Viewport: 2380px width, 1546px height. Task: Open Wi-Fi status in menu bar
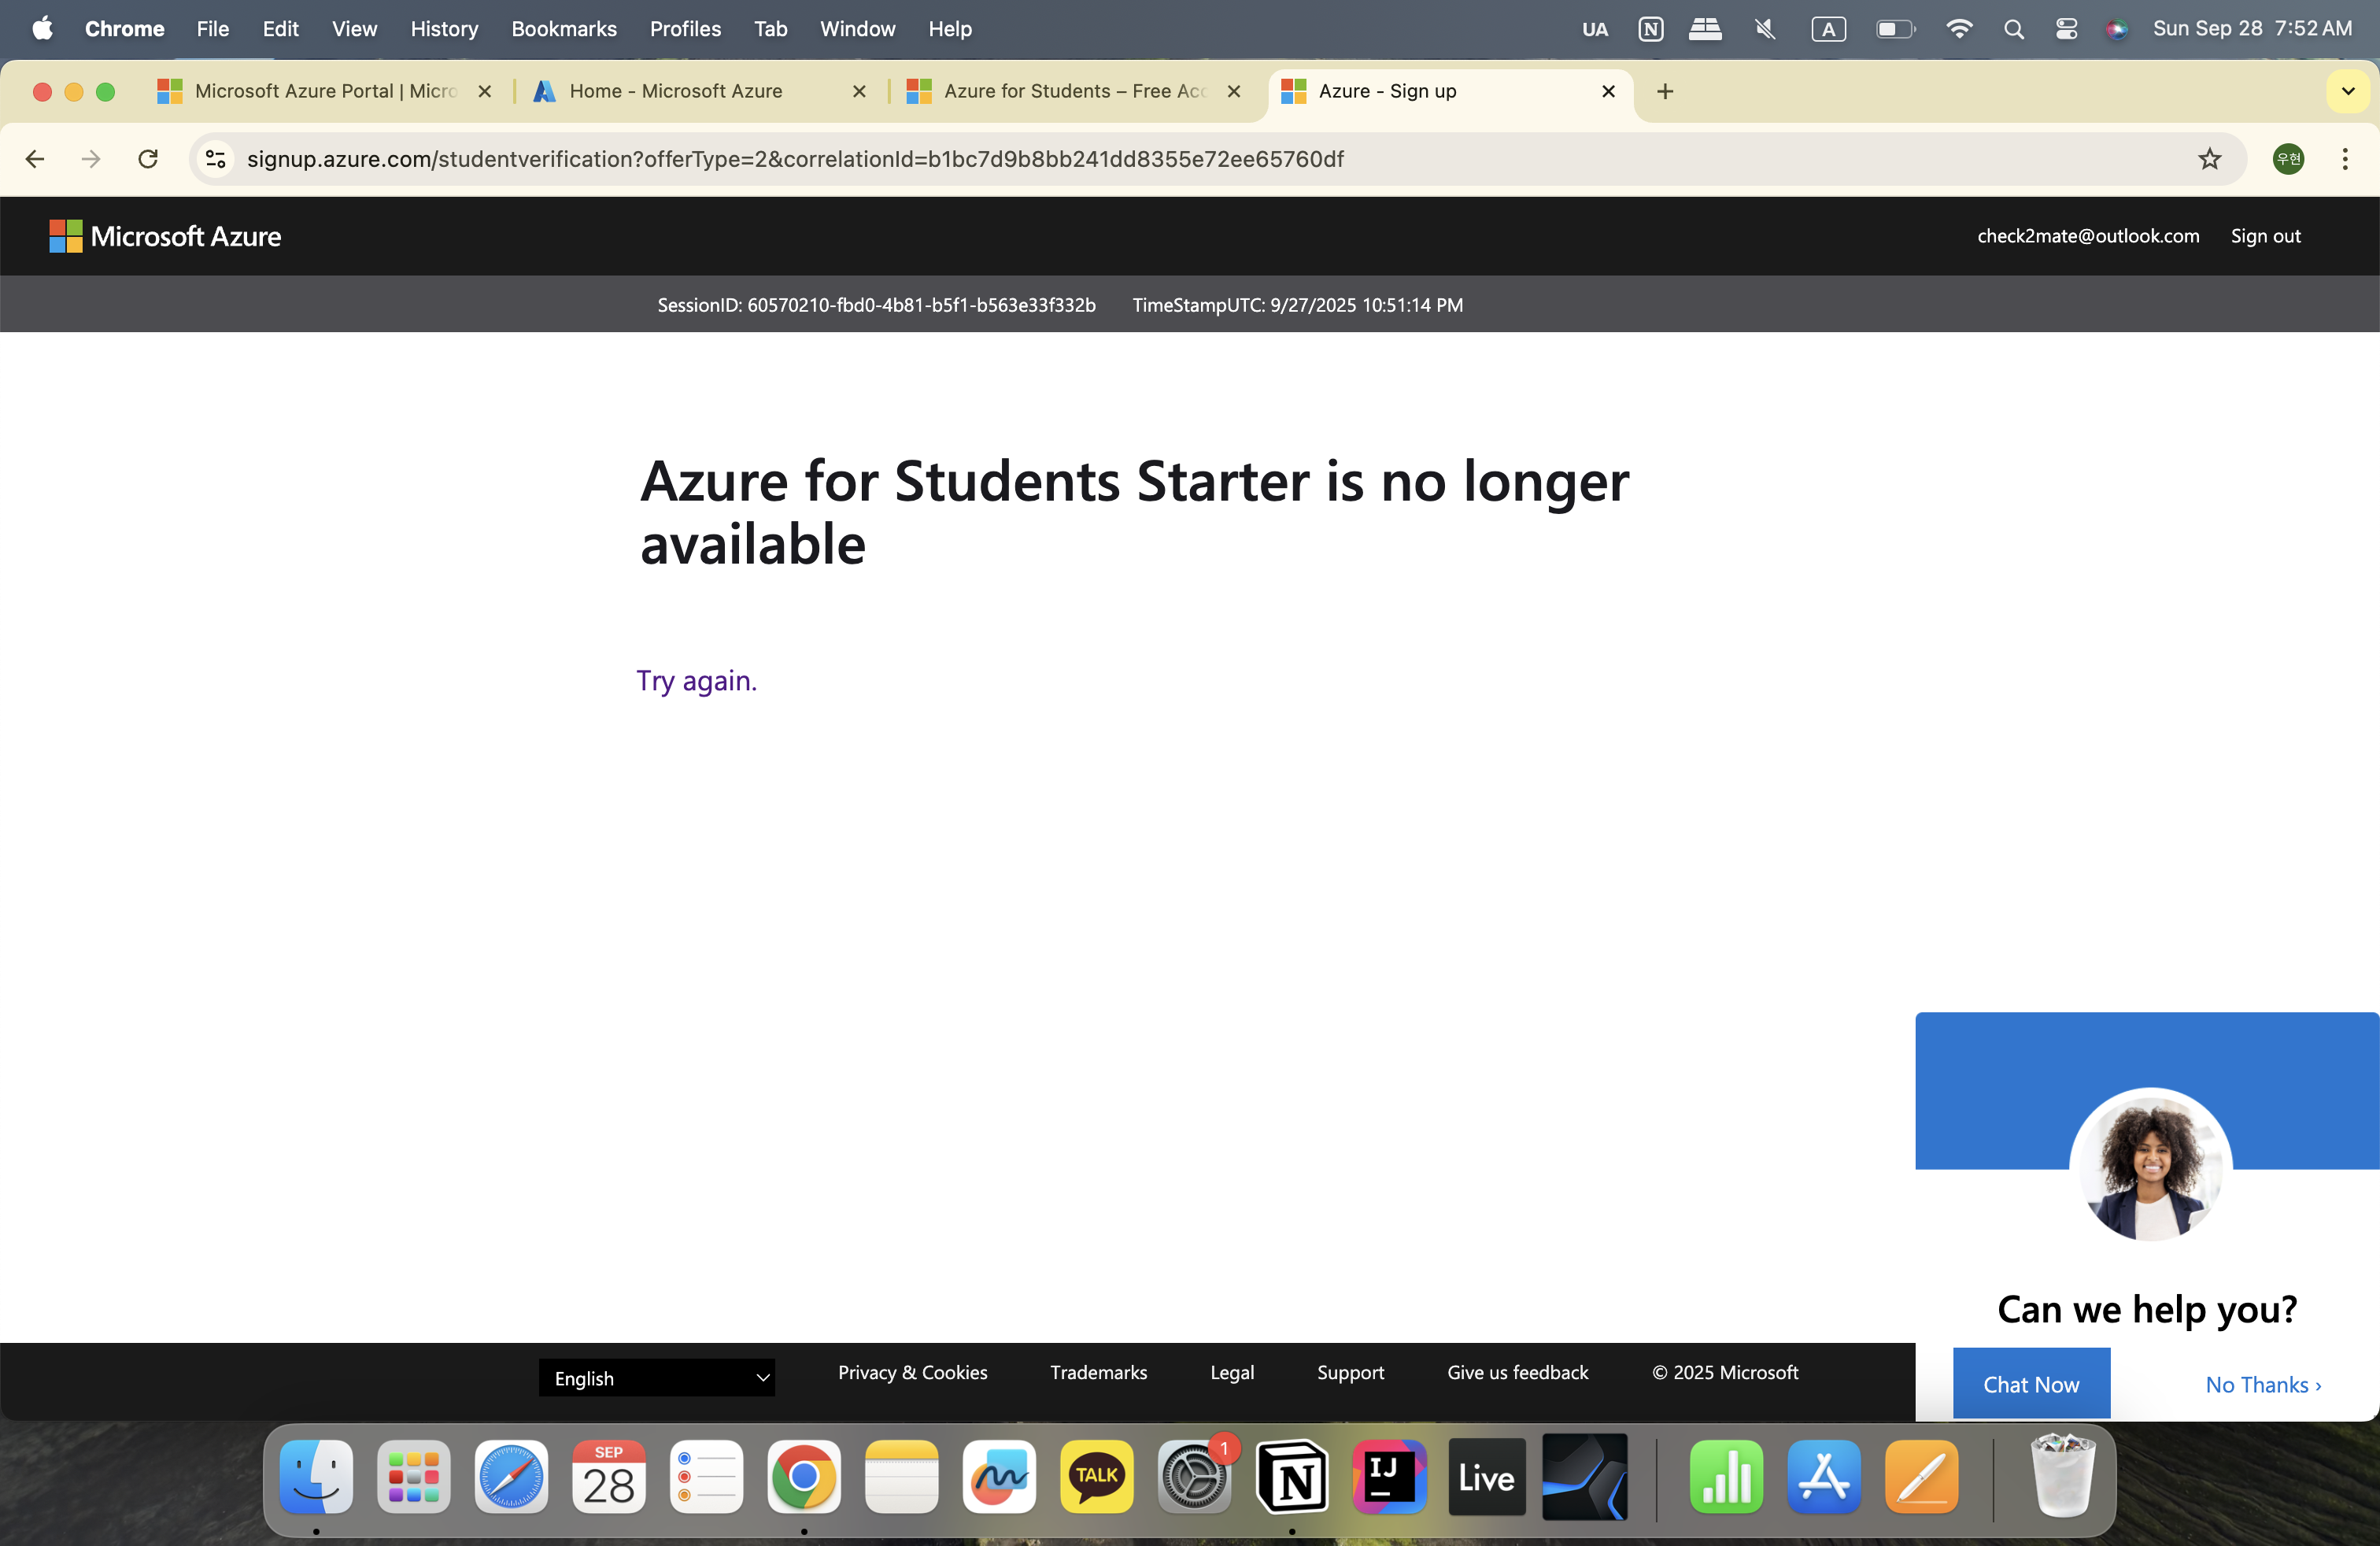tap(1959, 29)
